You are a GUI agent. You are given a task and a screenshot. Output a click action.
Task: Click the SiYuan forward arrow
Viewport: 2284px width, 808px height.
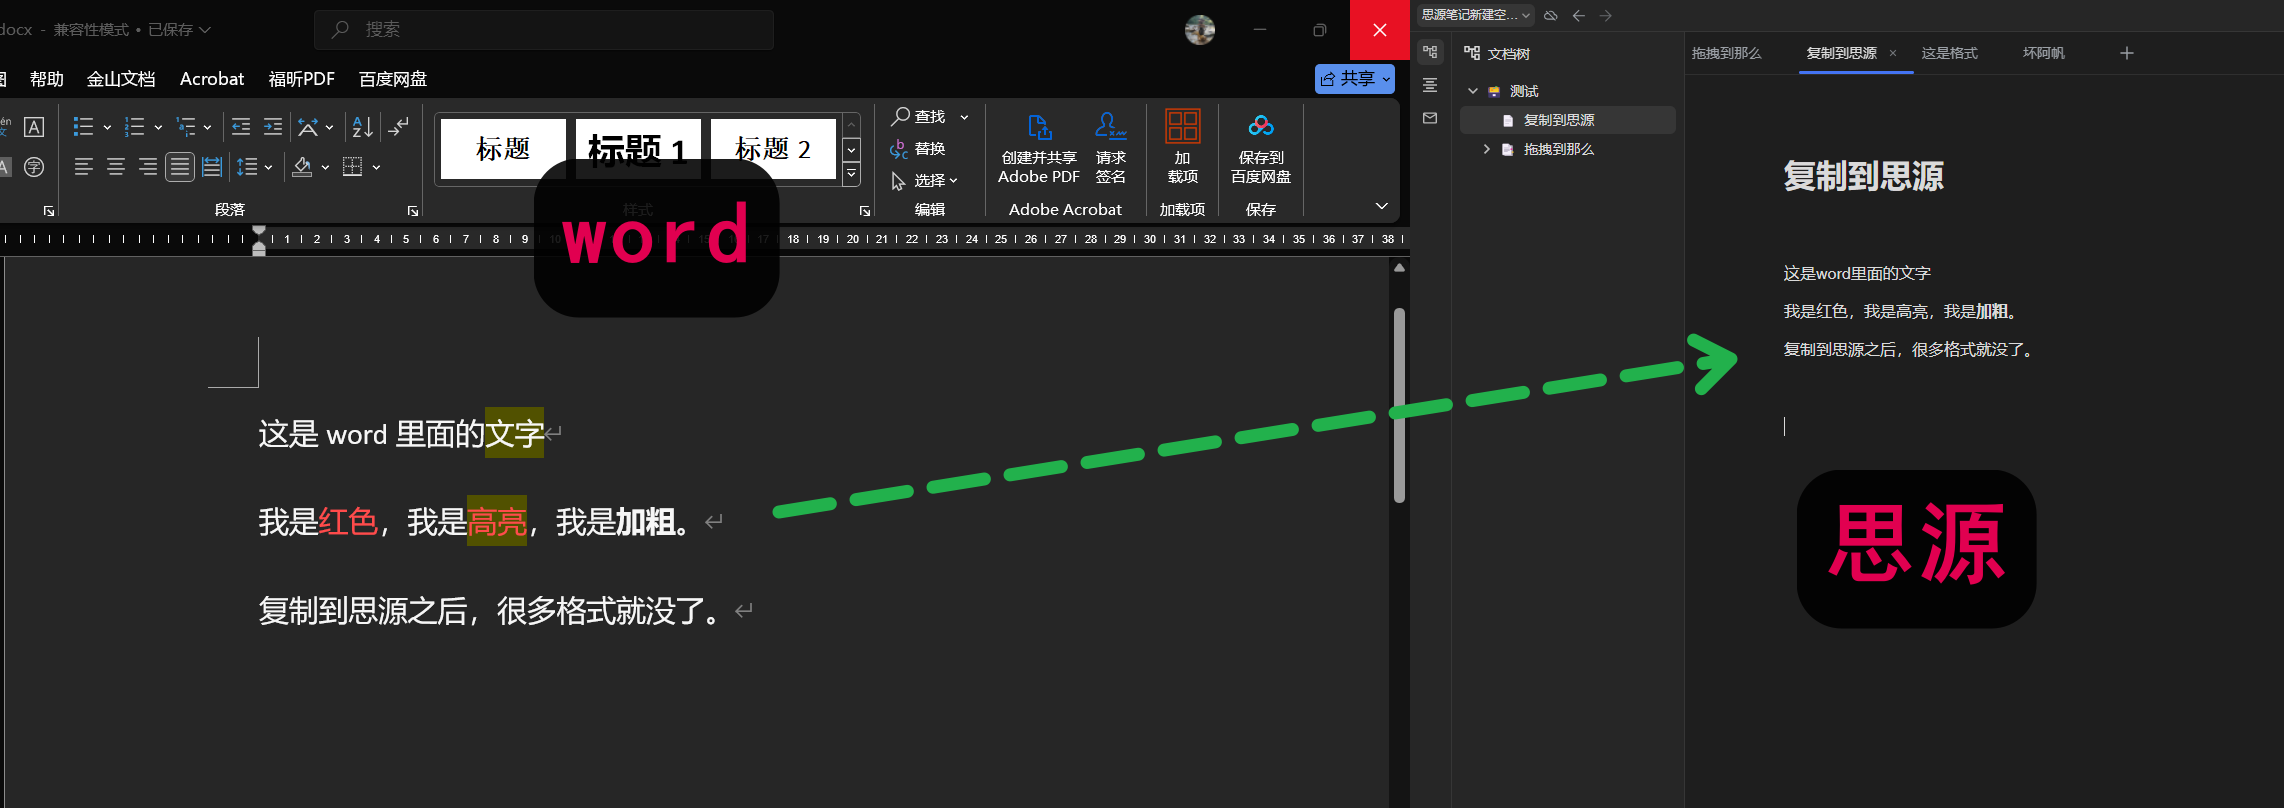(x=1606, y=15)
